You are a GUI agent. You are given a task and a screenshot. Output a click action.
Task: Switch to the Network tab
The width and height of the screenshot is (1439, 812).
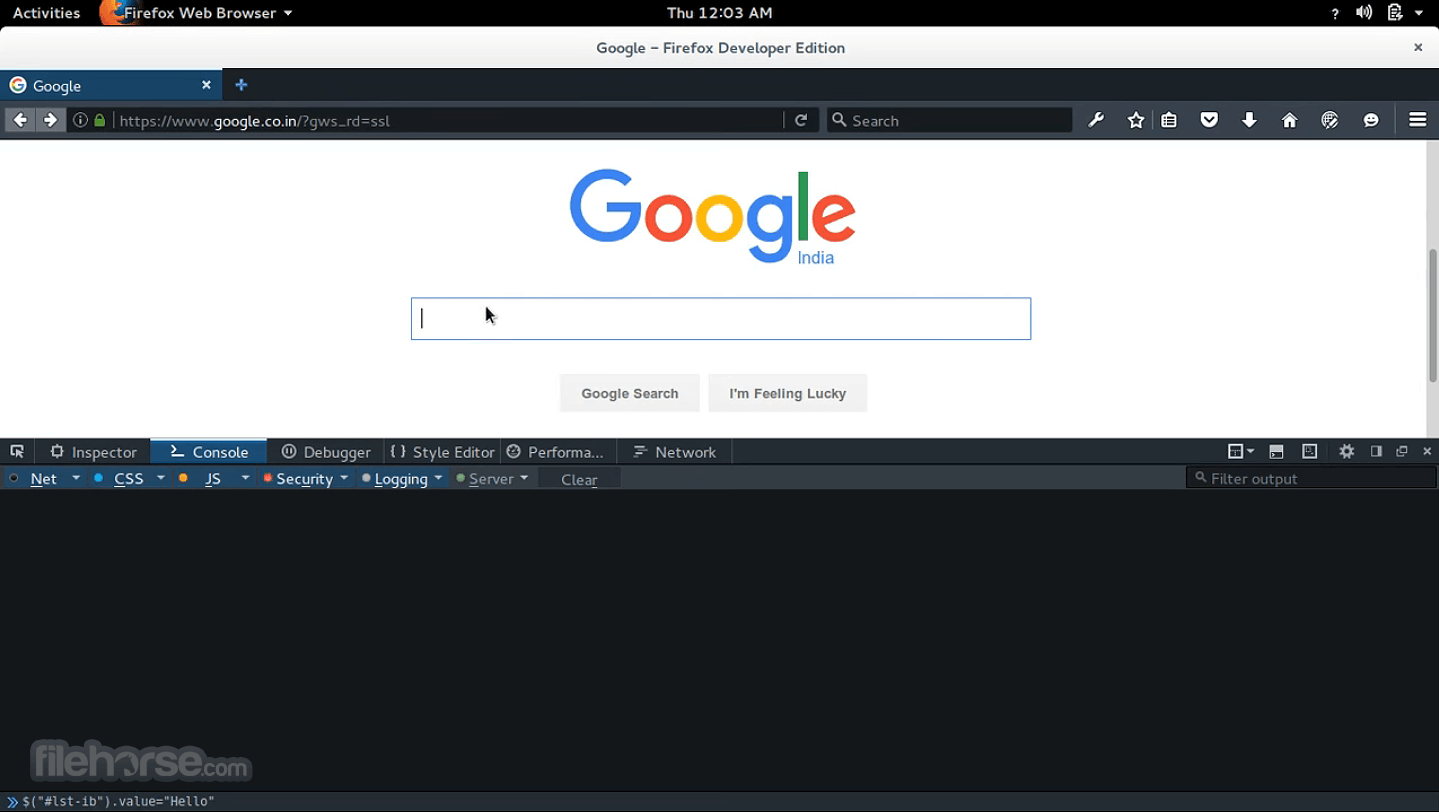[x=674, y=452]
